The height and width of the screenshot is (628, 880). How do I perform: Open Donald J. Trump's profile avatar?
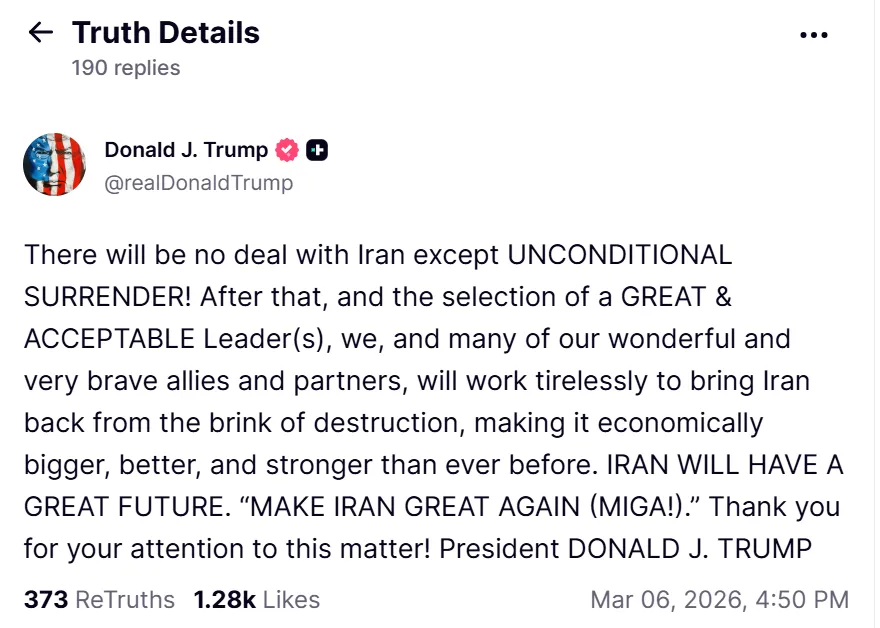[54, 165]
